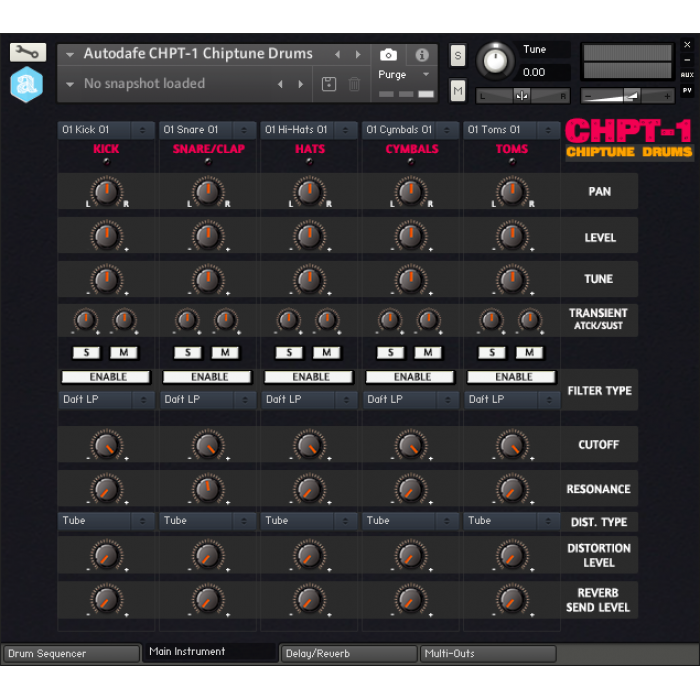700x700 pixels.
Task: Click the PV button in the header
Action: click(687, 91)
